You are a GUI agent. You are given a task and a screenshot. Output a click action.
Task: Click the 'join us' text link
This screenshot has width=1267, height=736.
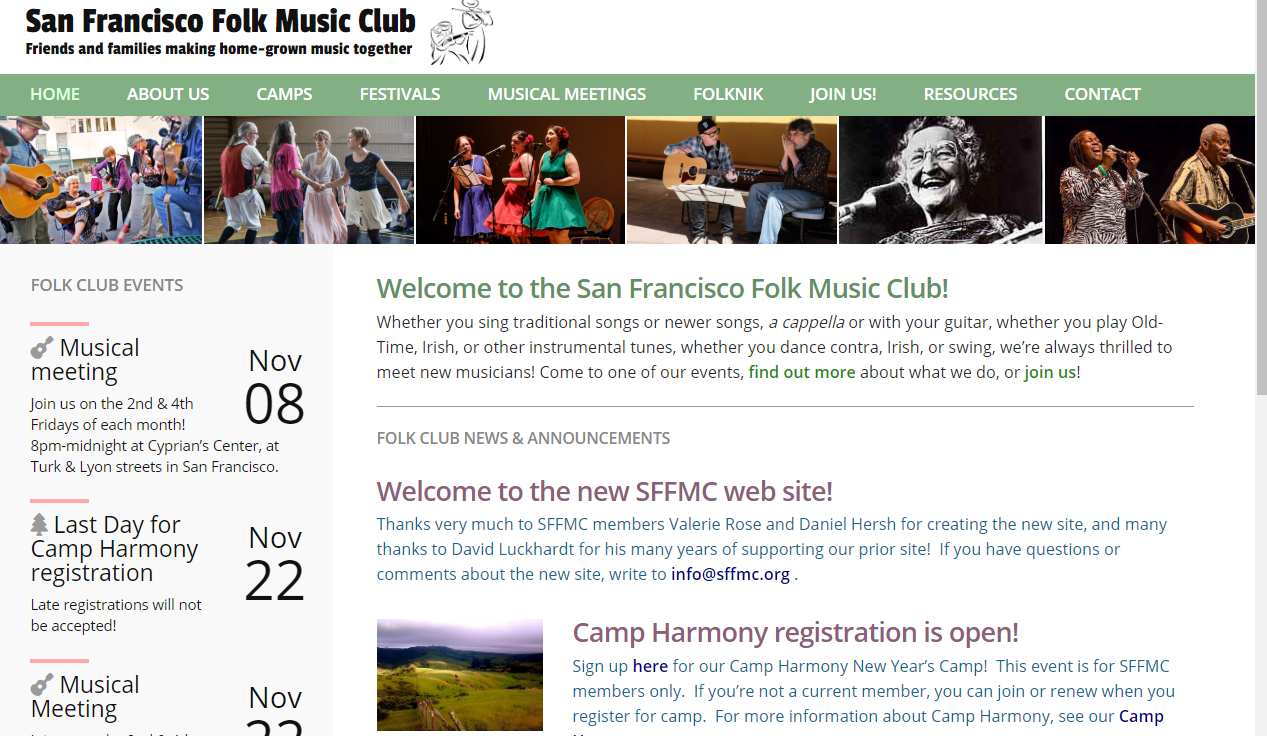coord(1050,372)
